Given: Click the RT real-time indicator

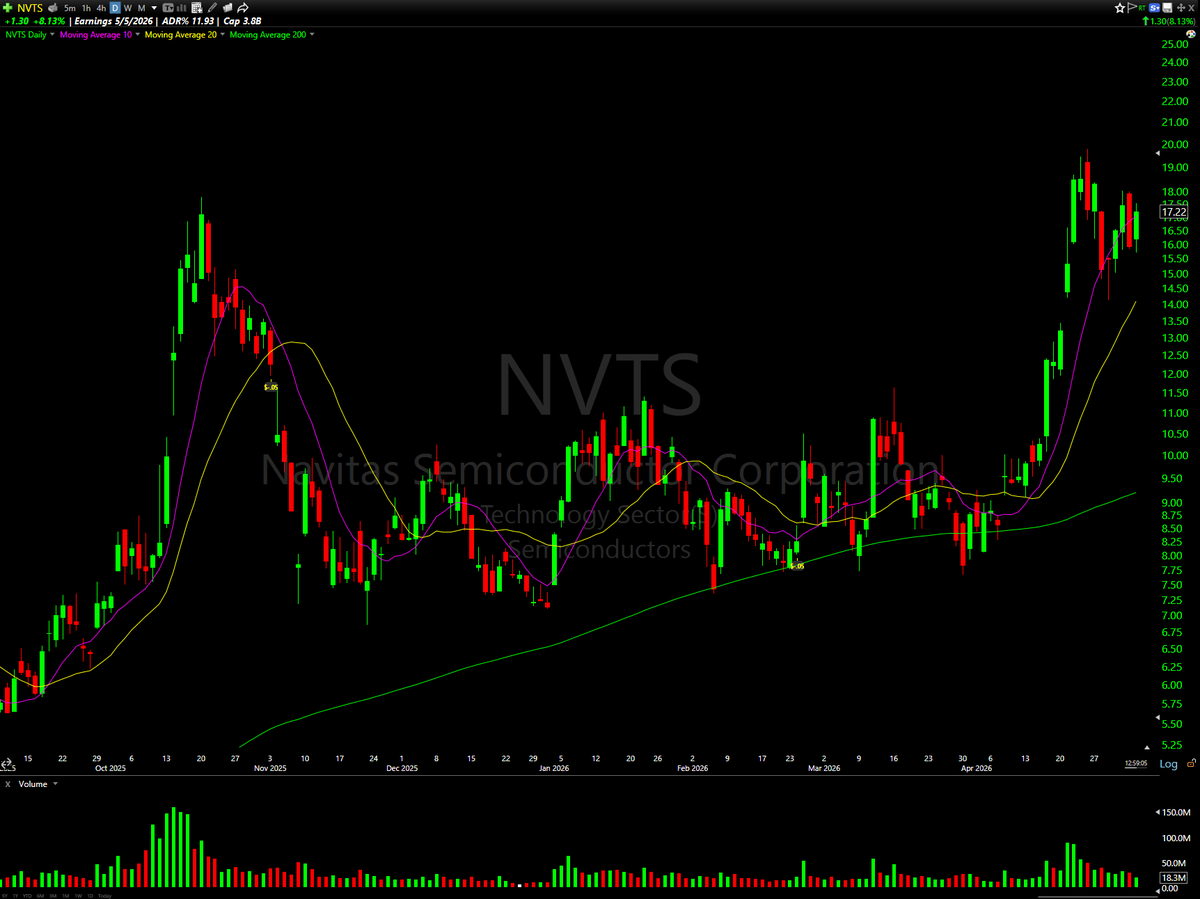Looking at the screenshot, I should tap(1142, 8).
